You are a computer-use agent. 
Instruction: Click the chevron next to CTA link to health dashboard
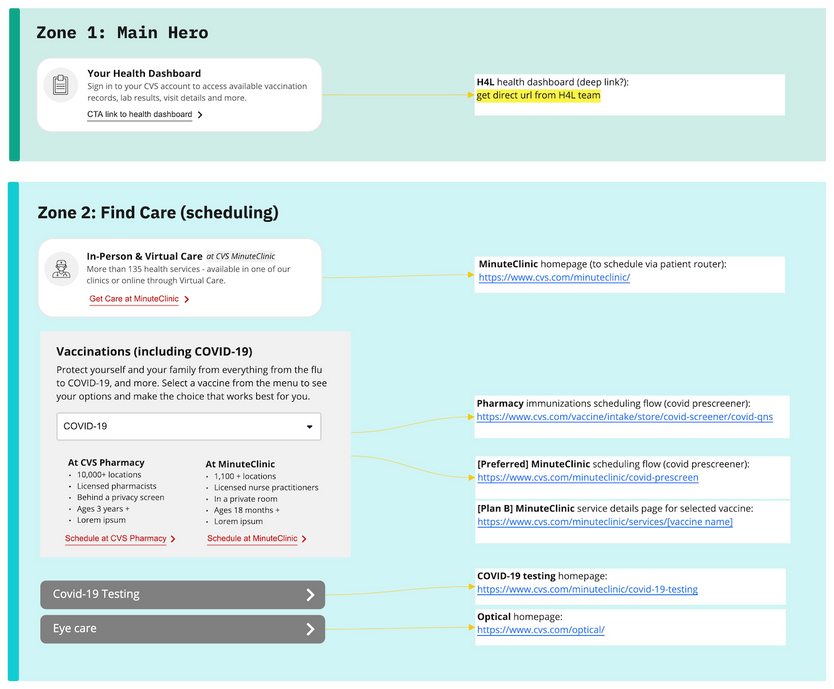(200, 114)
